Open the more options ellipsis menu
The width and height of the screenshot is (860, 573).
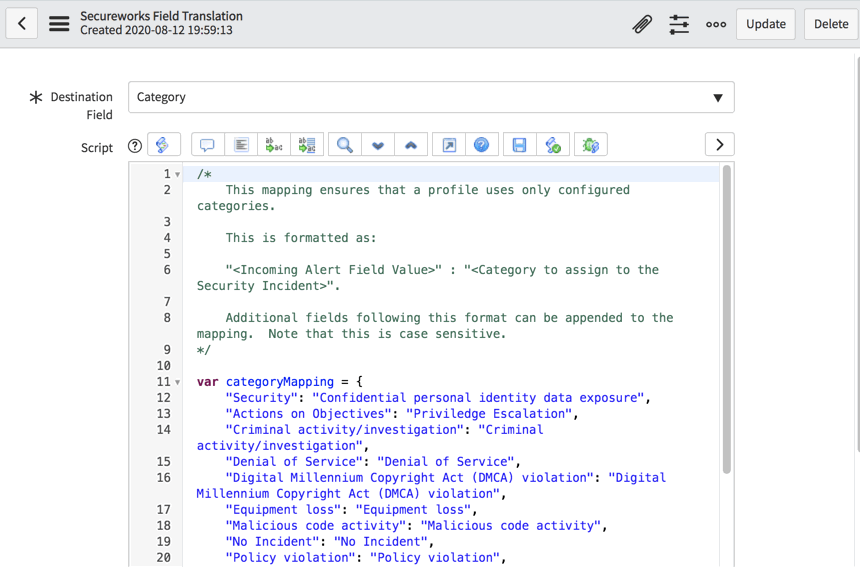[716, 24]
